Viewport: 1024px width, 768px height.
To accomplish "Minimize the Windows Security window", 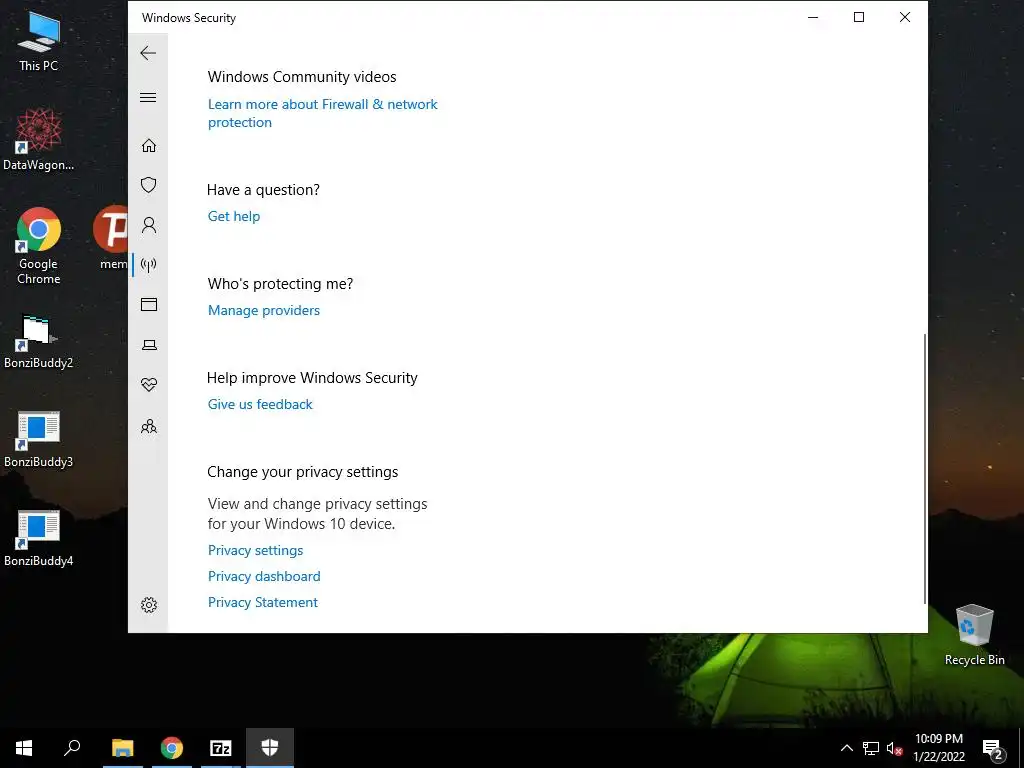I will pyautogui.click(x=813, y=17).
